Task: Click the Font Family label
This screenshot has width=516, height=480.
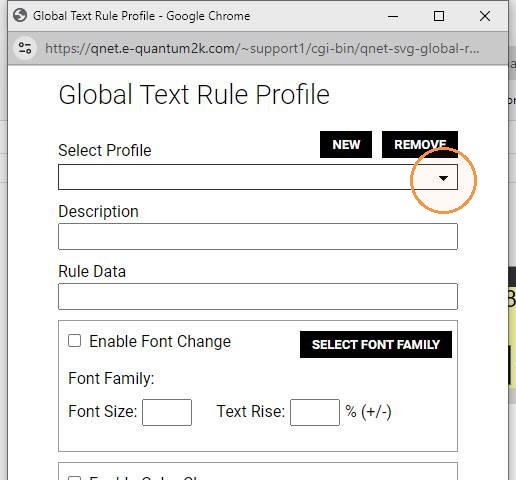Action: coord(111,379)
